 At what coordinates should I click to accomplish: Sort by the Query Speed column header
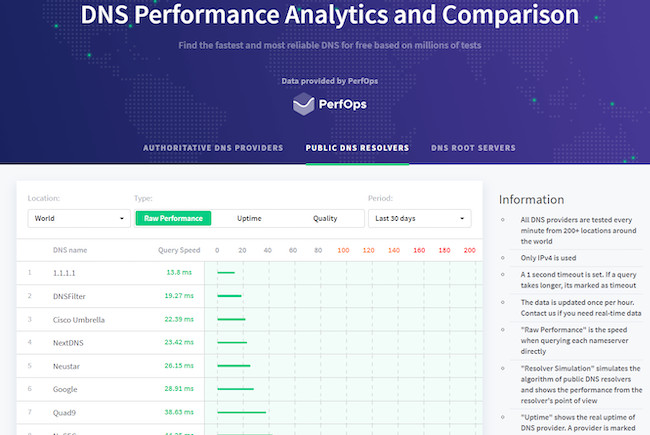(x=179, y=249)
